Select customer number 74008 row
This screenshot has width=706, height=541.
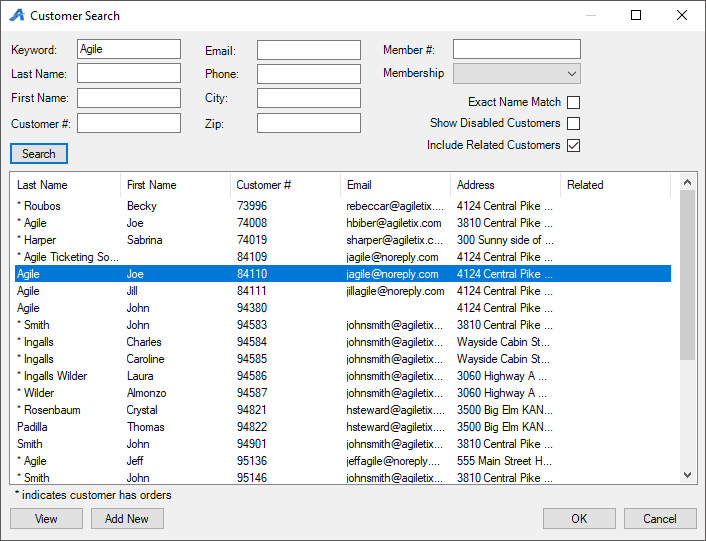click(x=343, y=223)
